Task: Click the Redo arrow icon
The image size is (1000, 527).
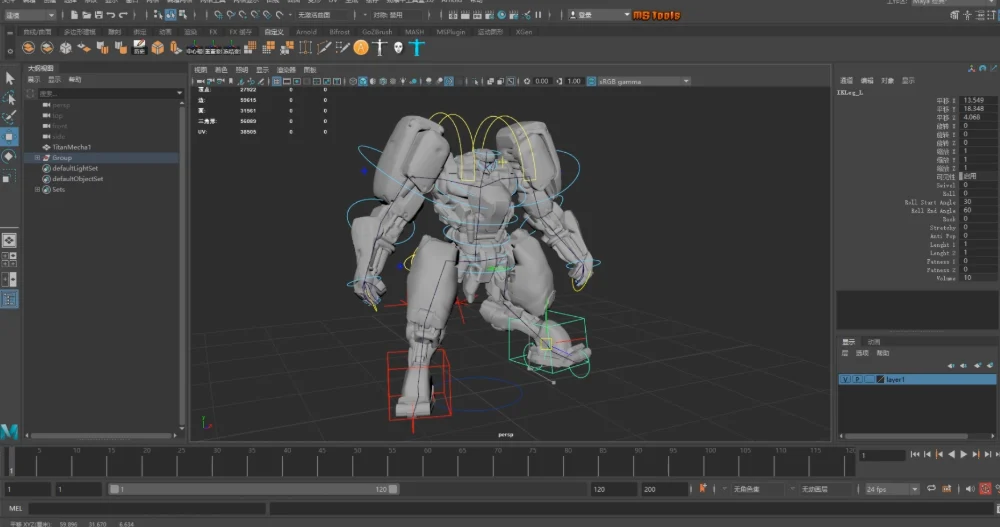Action: coord(123,15)
